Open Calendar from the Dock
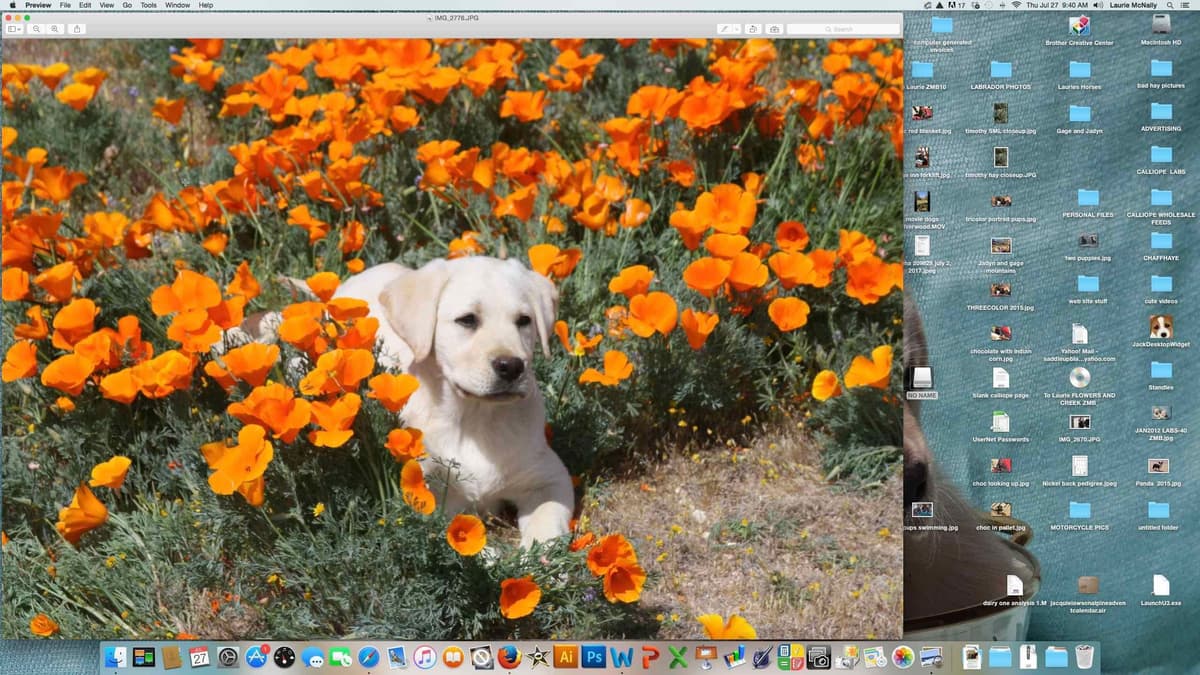This screenshot has width=1200, height=675. [x=199, y=657]
